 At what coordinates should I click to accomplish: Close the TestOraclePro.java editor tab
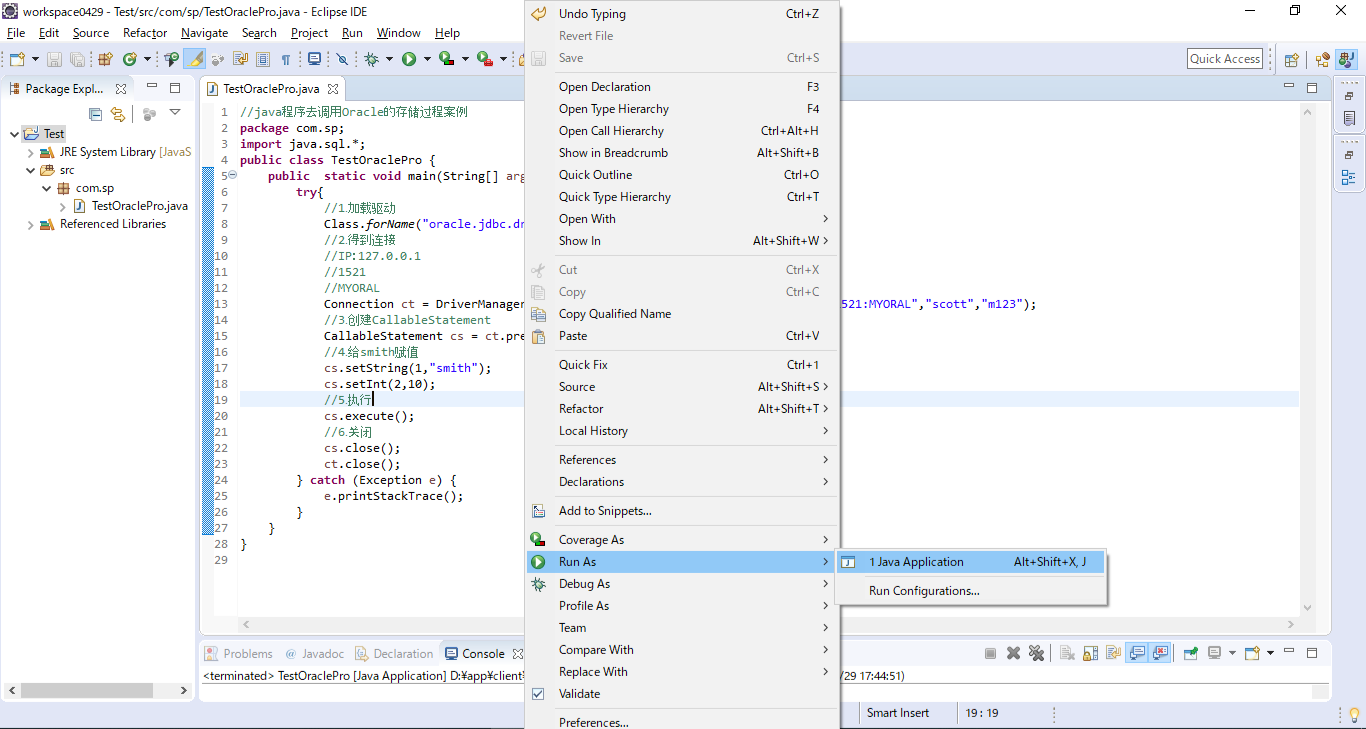(334, 89)
